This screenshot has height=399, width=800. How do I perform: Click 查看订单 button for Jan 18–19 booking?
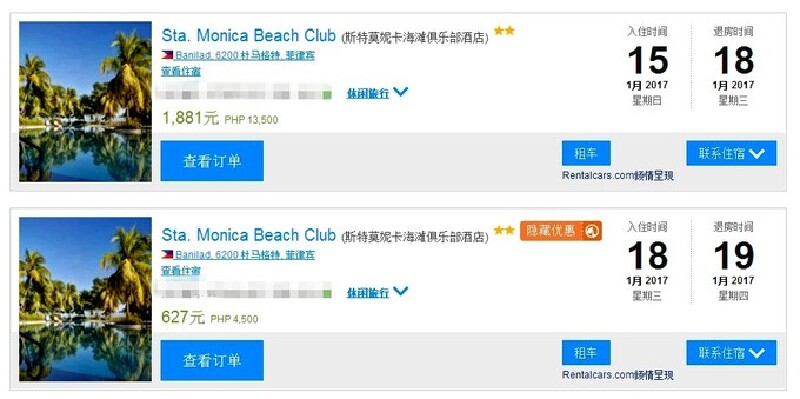(212, 360)
